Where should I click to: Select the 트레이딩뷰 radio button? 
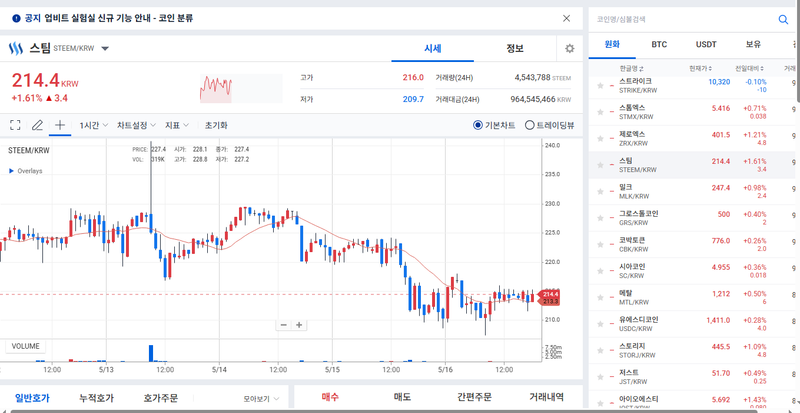[x=530, y=125]
